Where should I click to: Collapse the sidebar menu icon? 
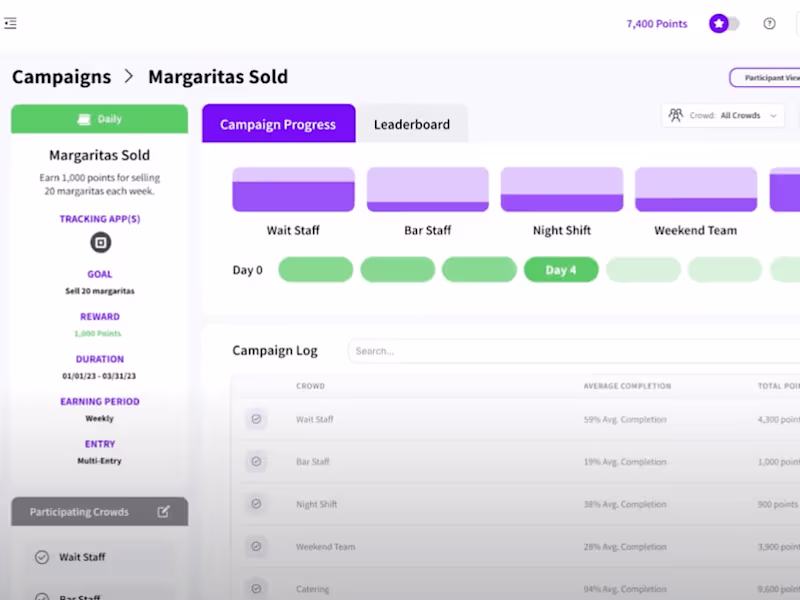coord(10,23)
